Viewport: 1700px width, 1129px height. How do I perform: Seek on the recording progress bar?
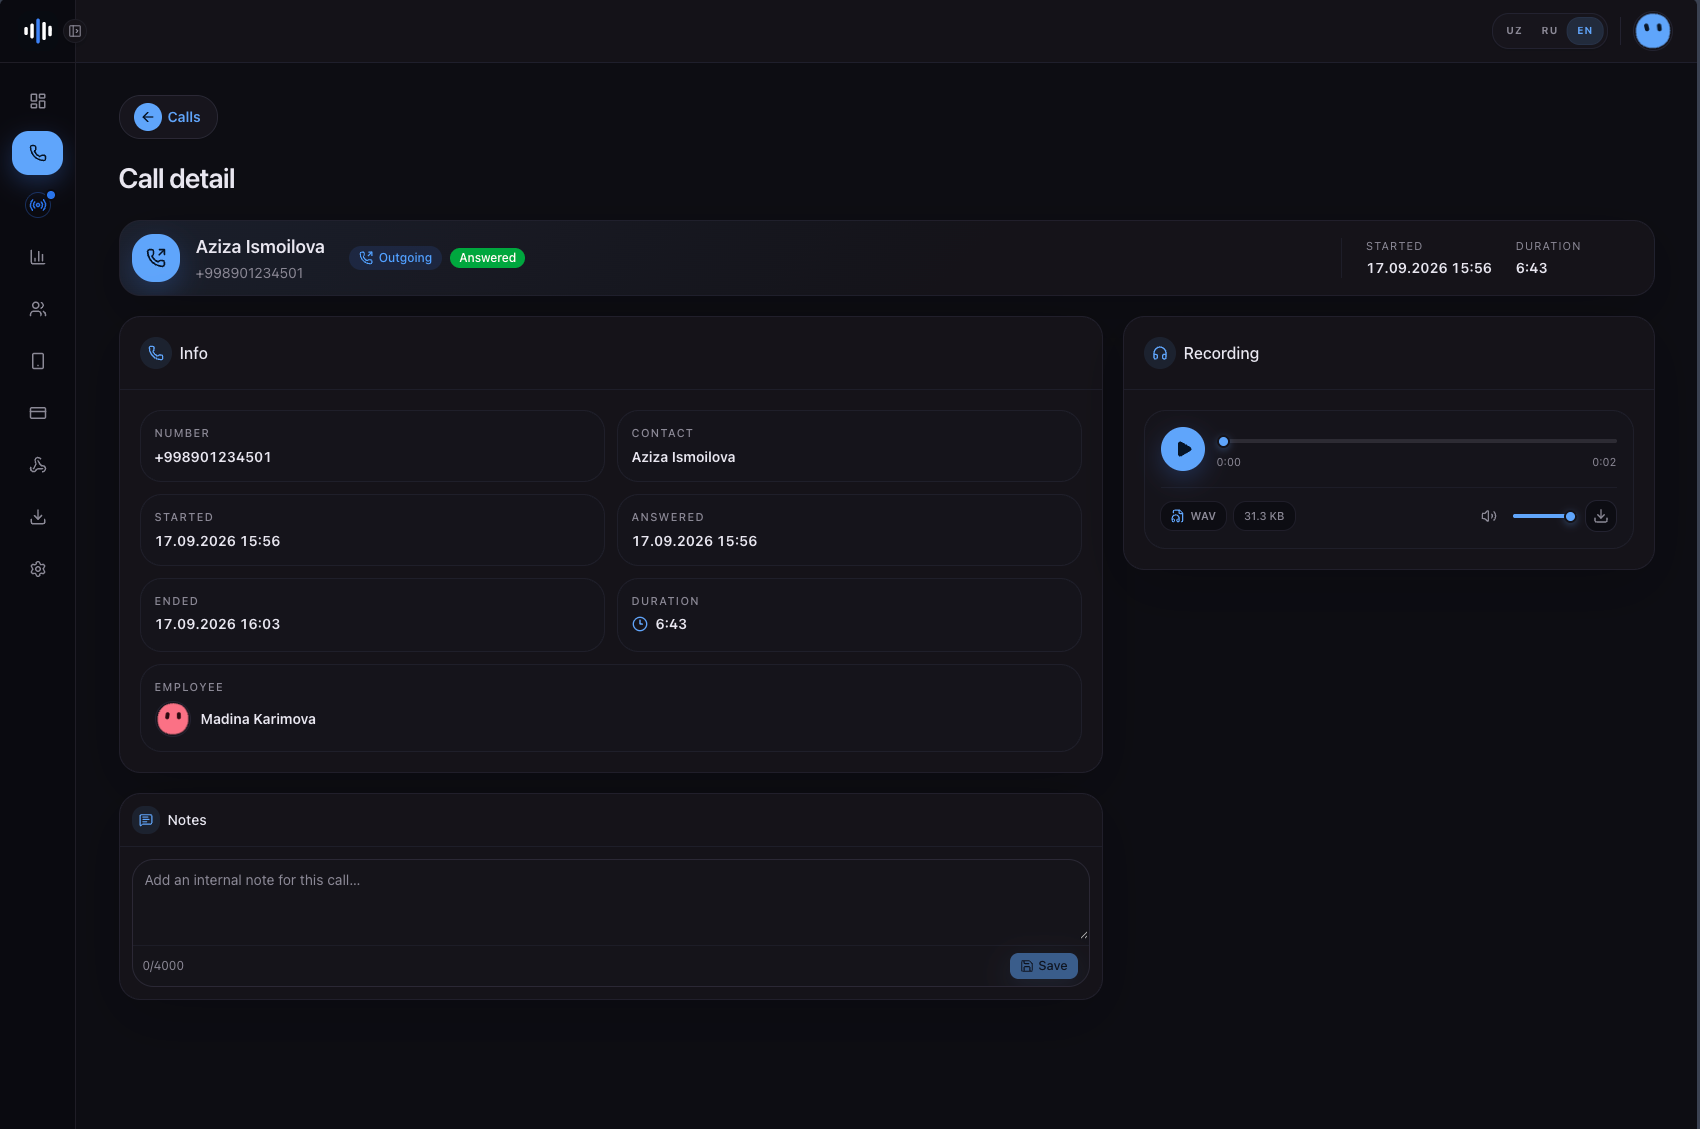coord(1416,441)
